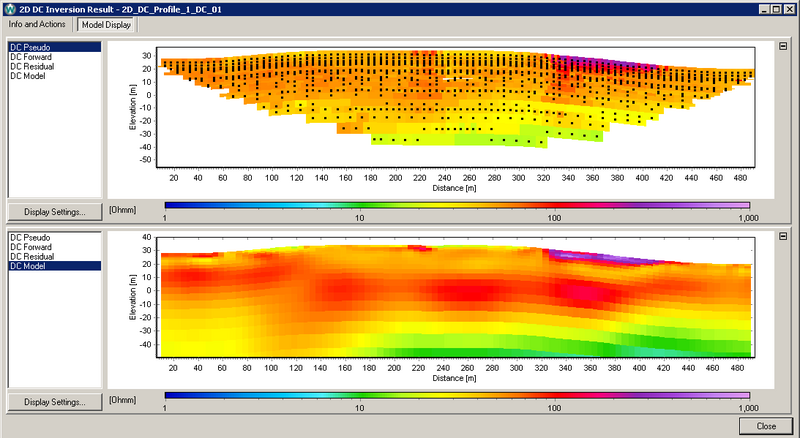The image size is (800, 438).
Task: Pick DC Residual in the lower list
Action: click(x=32, y=257)
